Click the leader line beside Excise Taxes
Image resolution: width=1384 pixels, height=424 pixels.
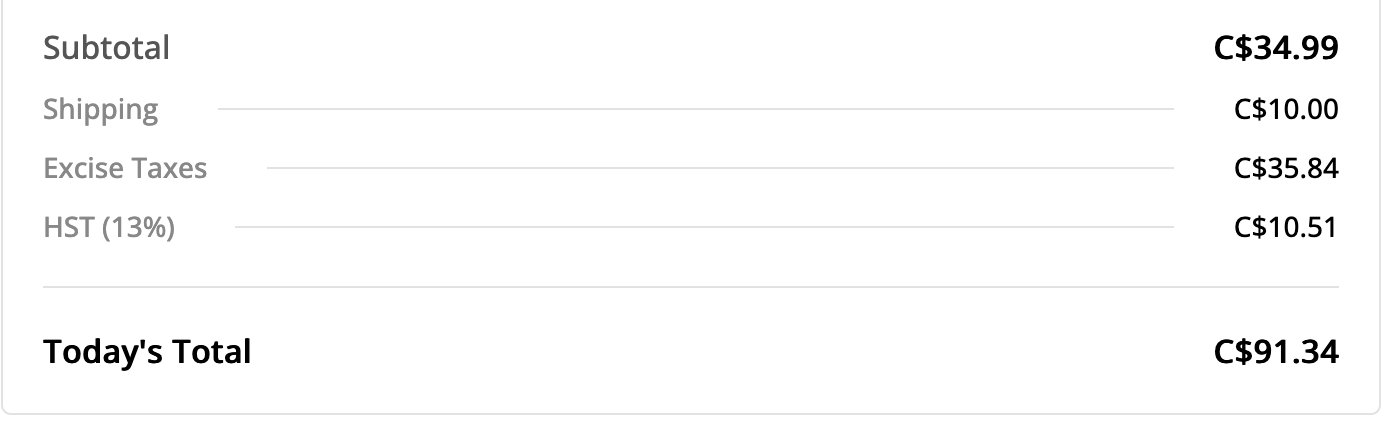(720, 168)
